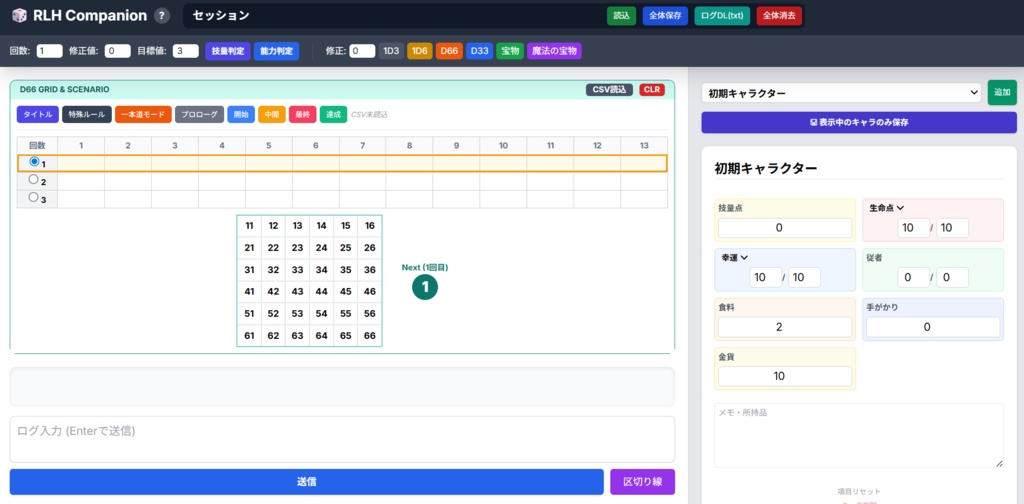Image resolution: width=1024 pixels, height=504 pixels.
Task: Open the 特殊ルール tab
Action: 87,114
